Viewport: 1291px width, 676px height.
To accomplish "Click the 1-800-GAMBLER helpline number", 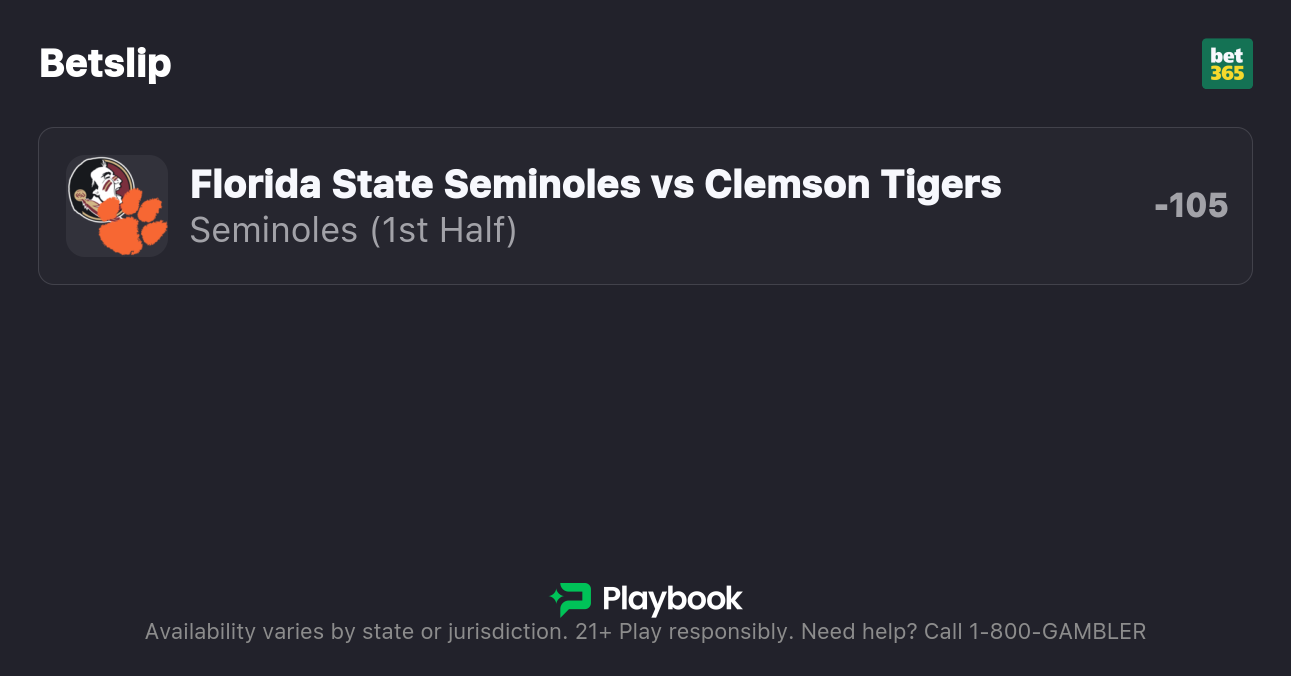I will pyautogui.click(x=1056, y=632).
